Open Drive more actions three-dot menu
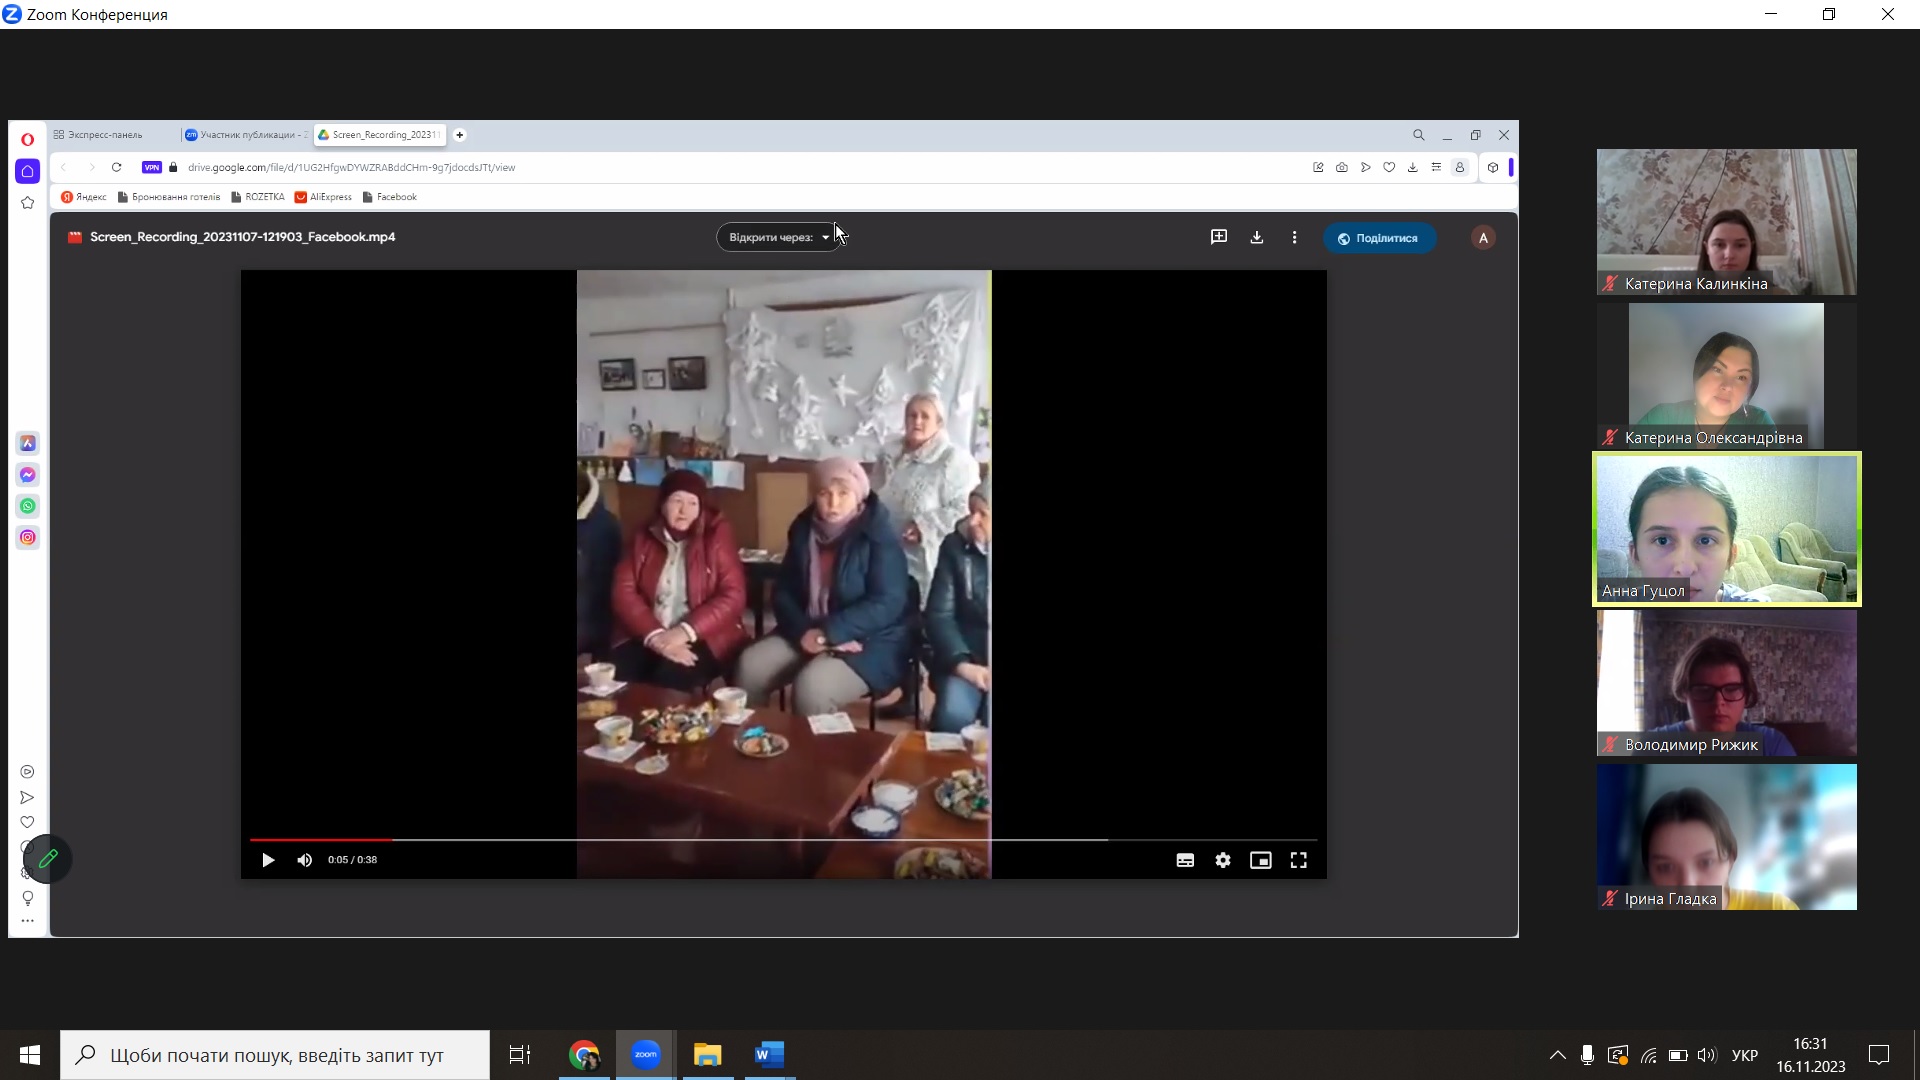This screenshot has height=1080, width=1920. tap(1294, 237)
